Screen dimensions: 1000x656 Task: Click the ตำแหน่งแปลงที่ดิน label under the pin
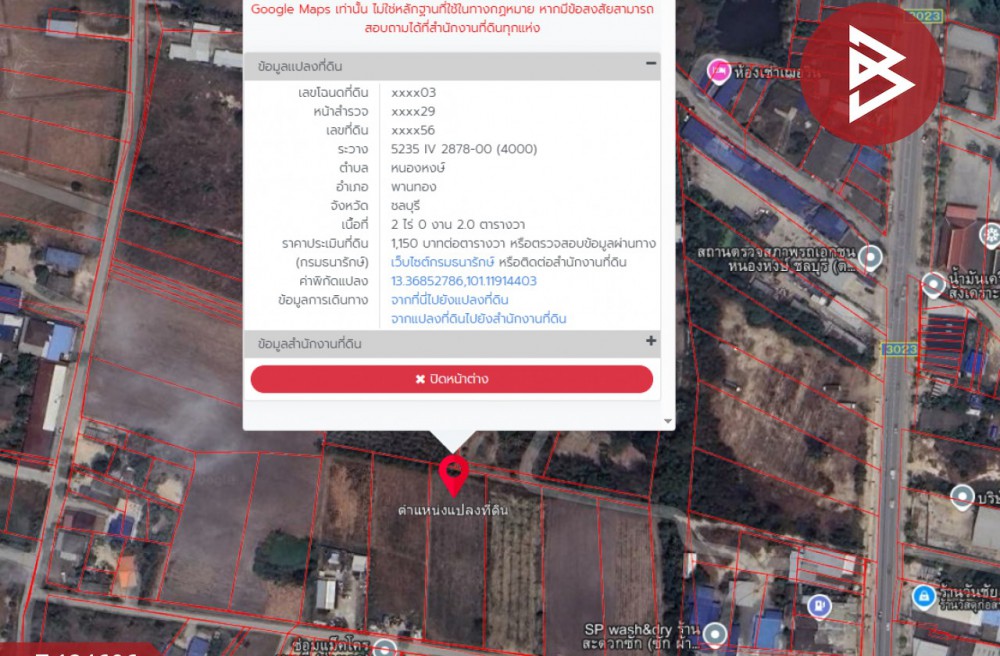(x=453, y=510)
